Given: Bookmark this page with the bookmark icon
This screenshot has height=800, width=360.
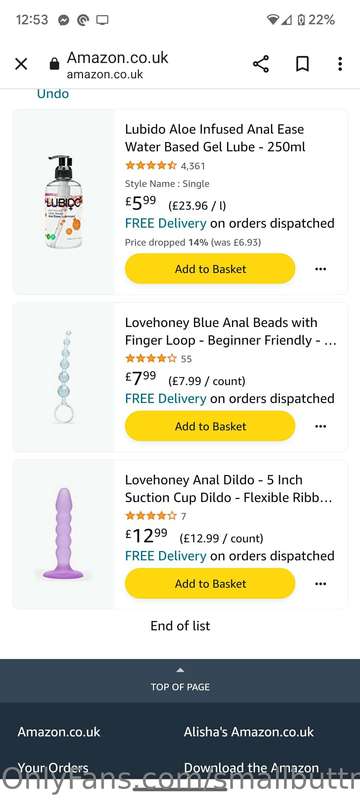Looking at the screenshot, I should click(302, 64).
